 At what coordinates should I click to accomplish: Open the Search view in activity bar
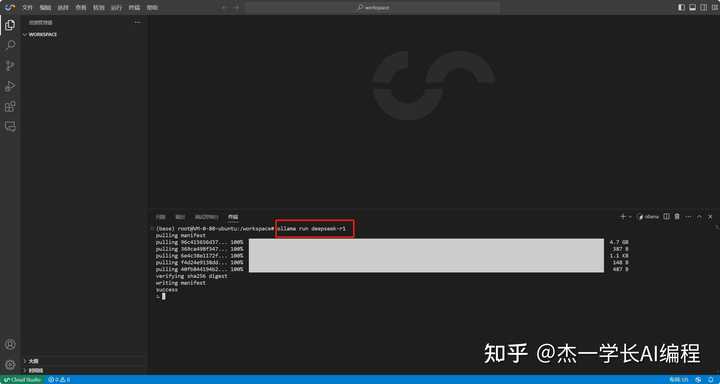[10, 45]
